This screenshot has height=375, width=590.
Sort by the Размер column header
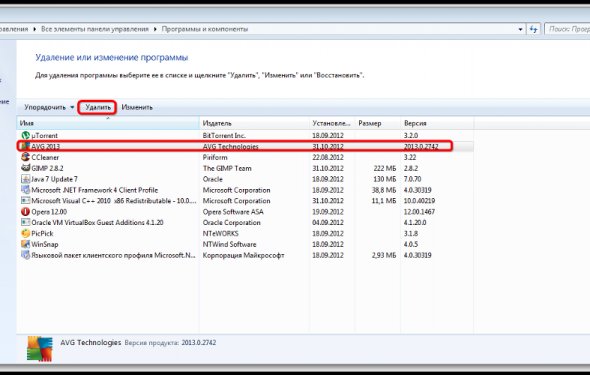pyautogui.click(x=378, y=123)
